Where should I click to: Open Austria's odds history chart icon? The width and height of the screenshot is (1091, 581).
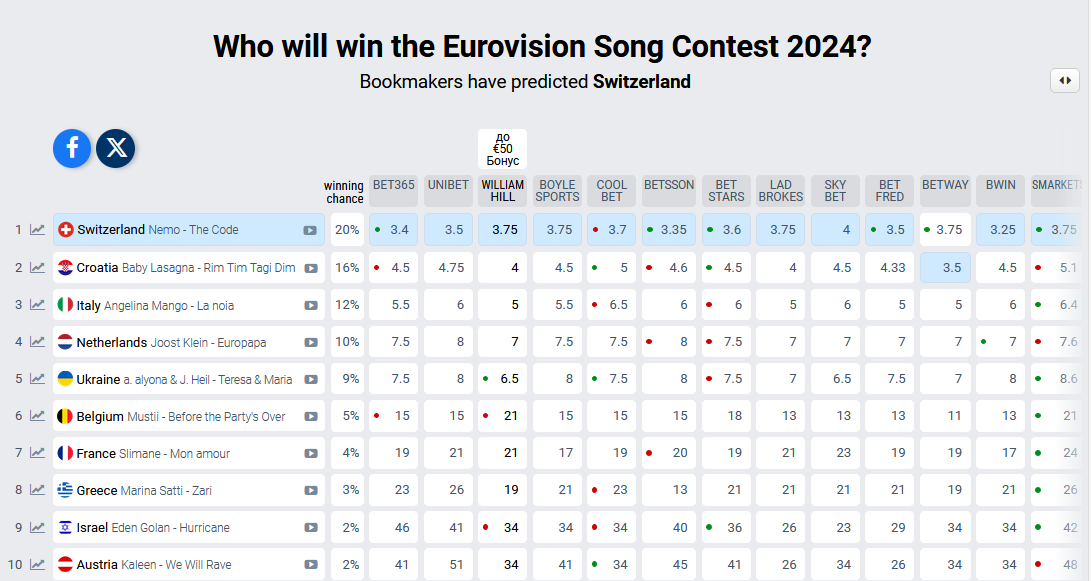(37, 564)
